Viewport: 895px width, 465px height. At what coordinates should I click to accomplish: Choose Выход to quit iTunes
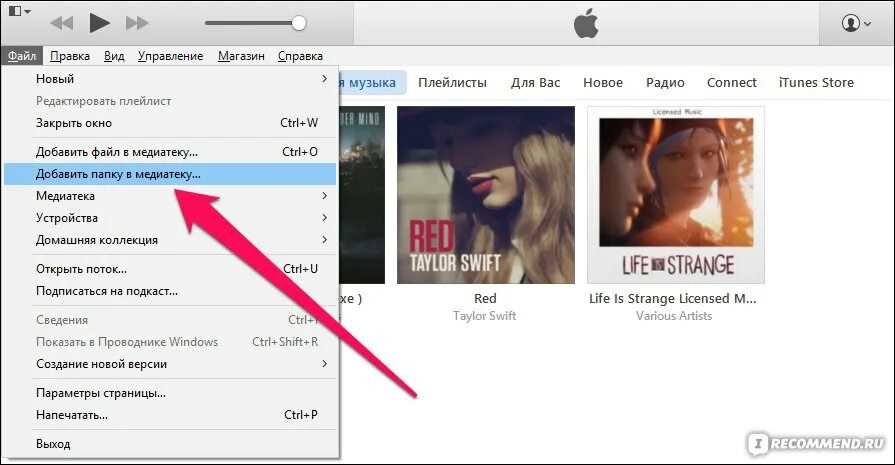(170, 444)
